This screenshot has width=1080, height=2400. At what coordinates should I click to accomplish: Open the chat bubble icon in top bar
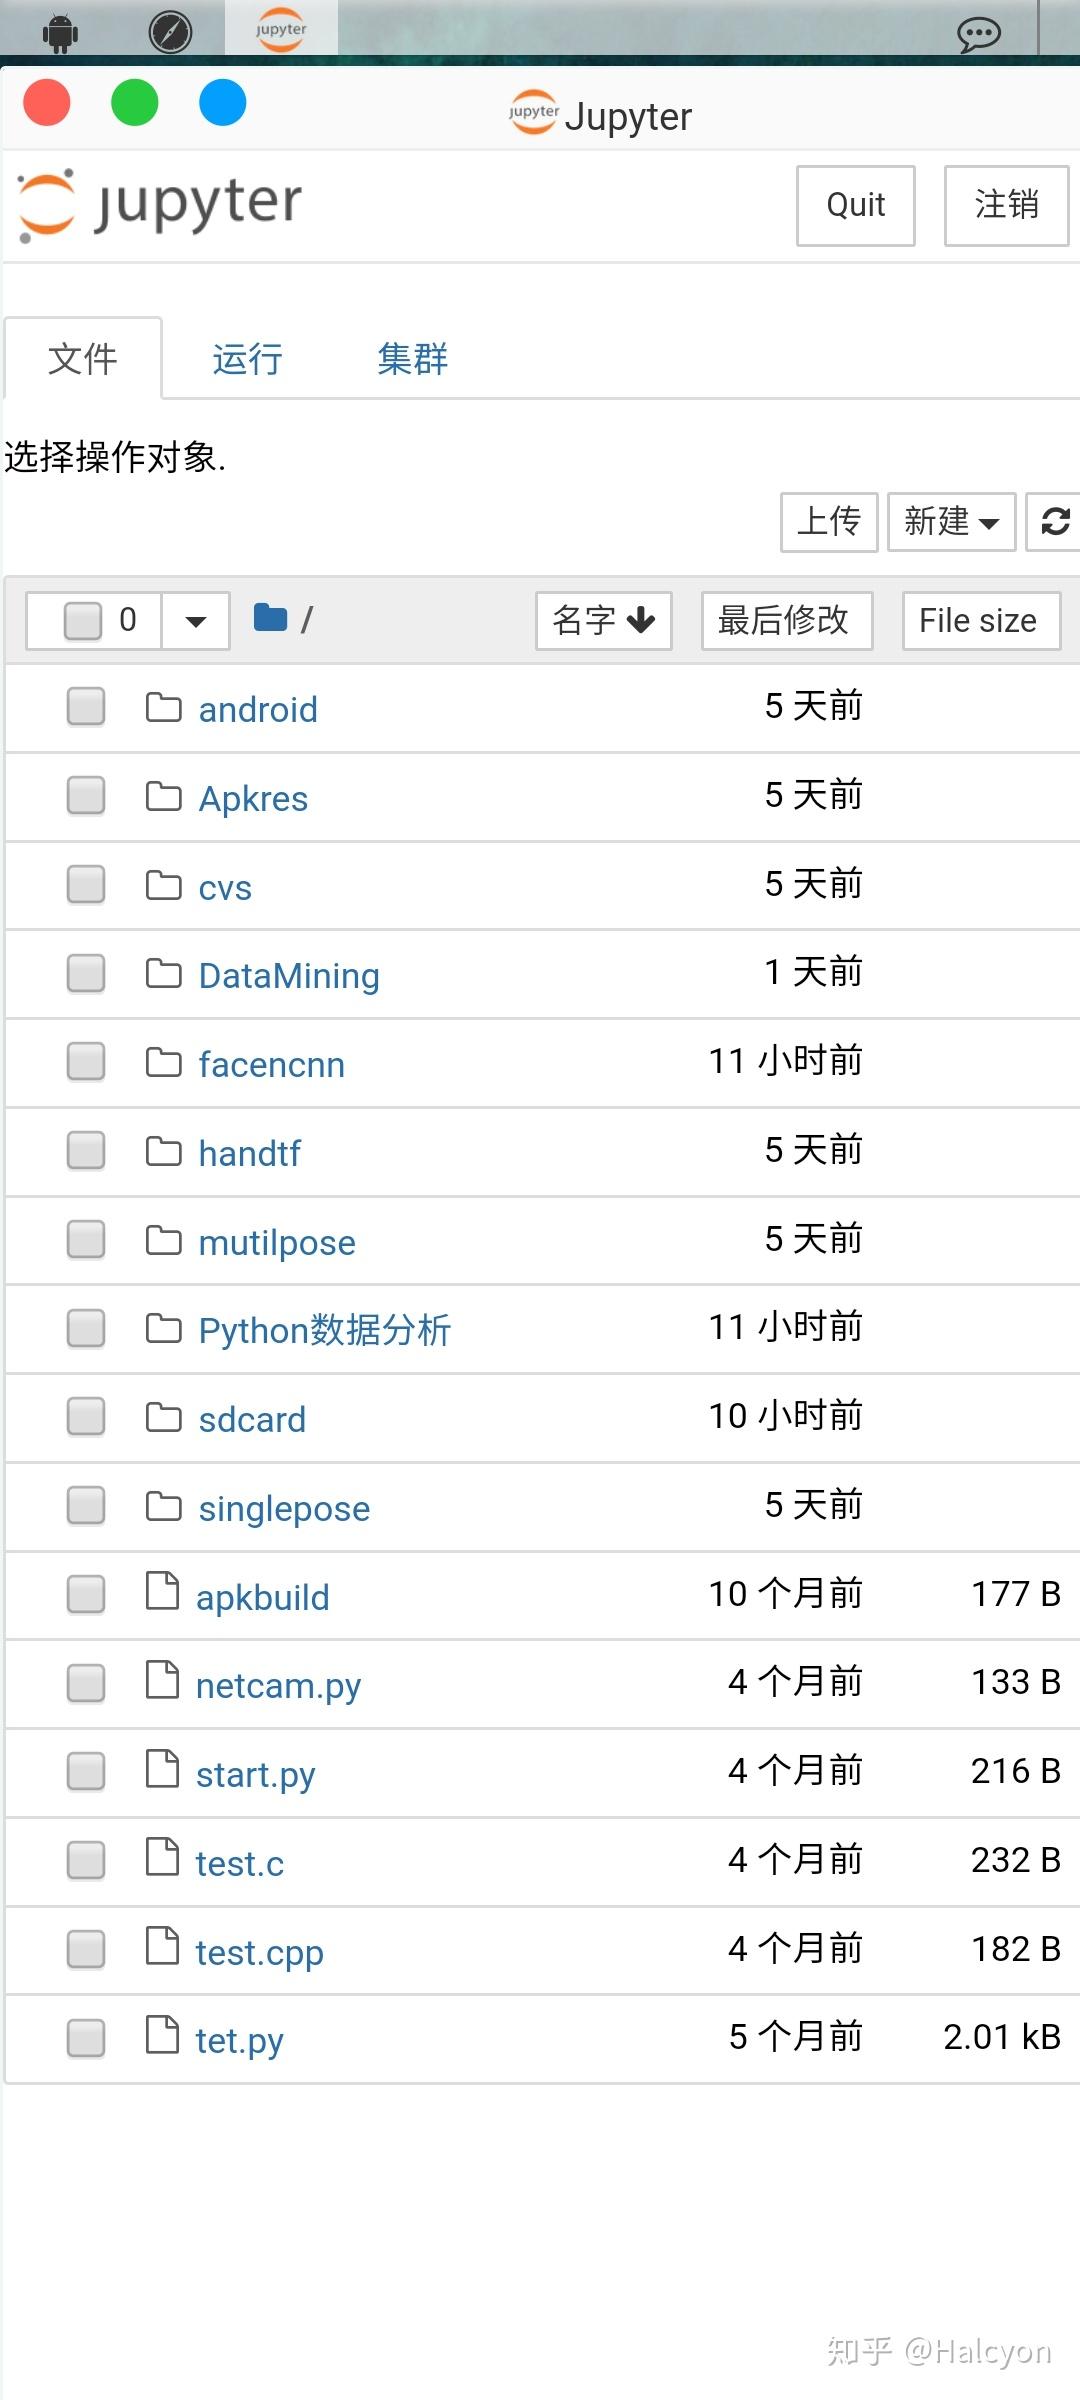click(978, 33)
